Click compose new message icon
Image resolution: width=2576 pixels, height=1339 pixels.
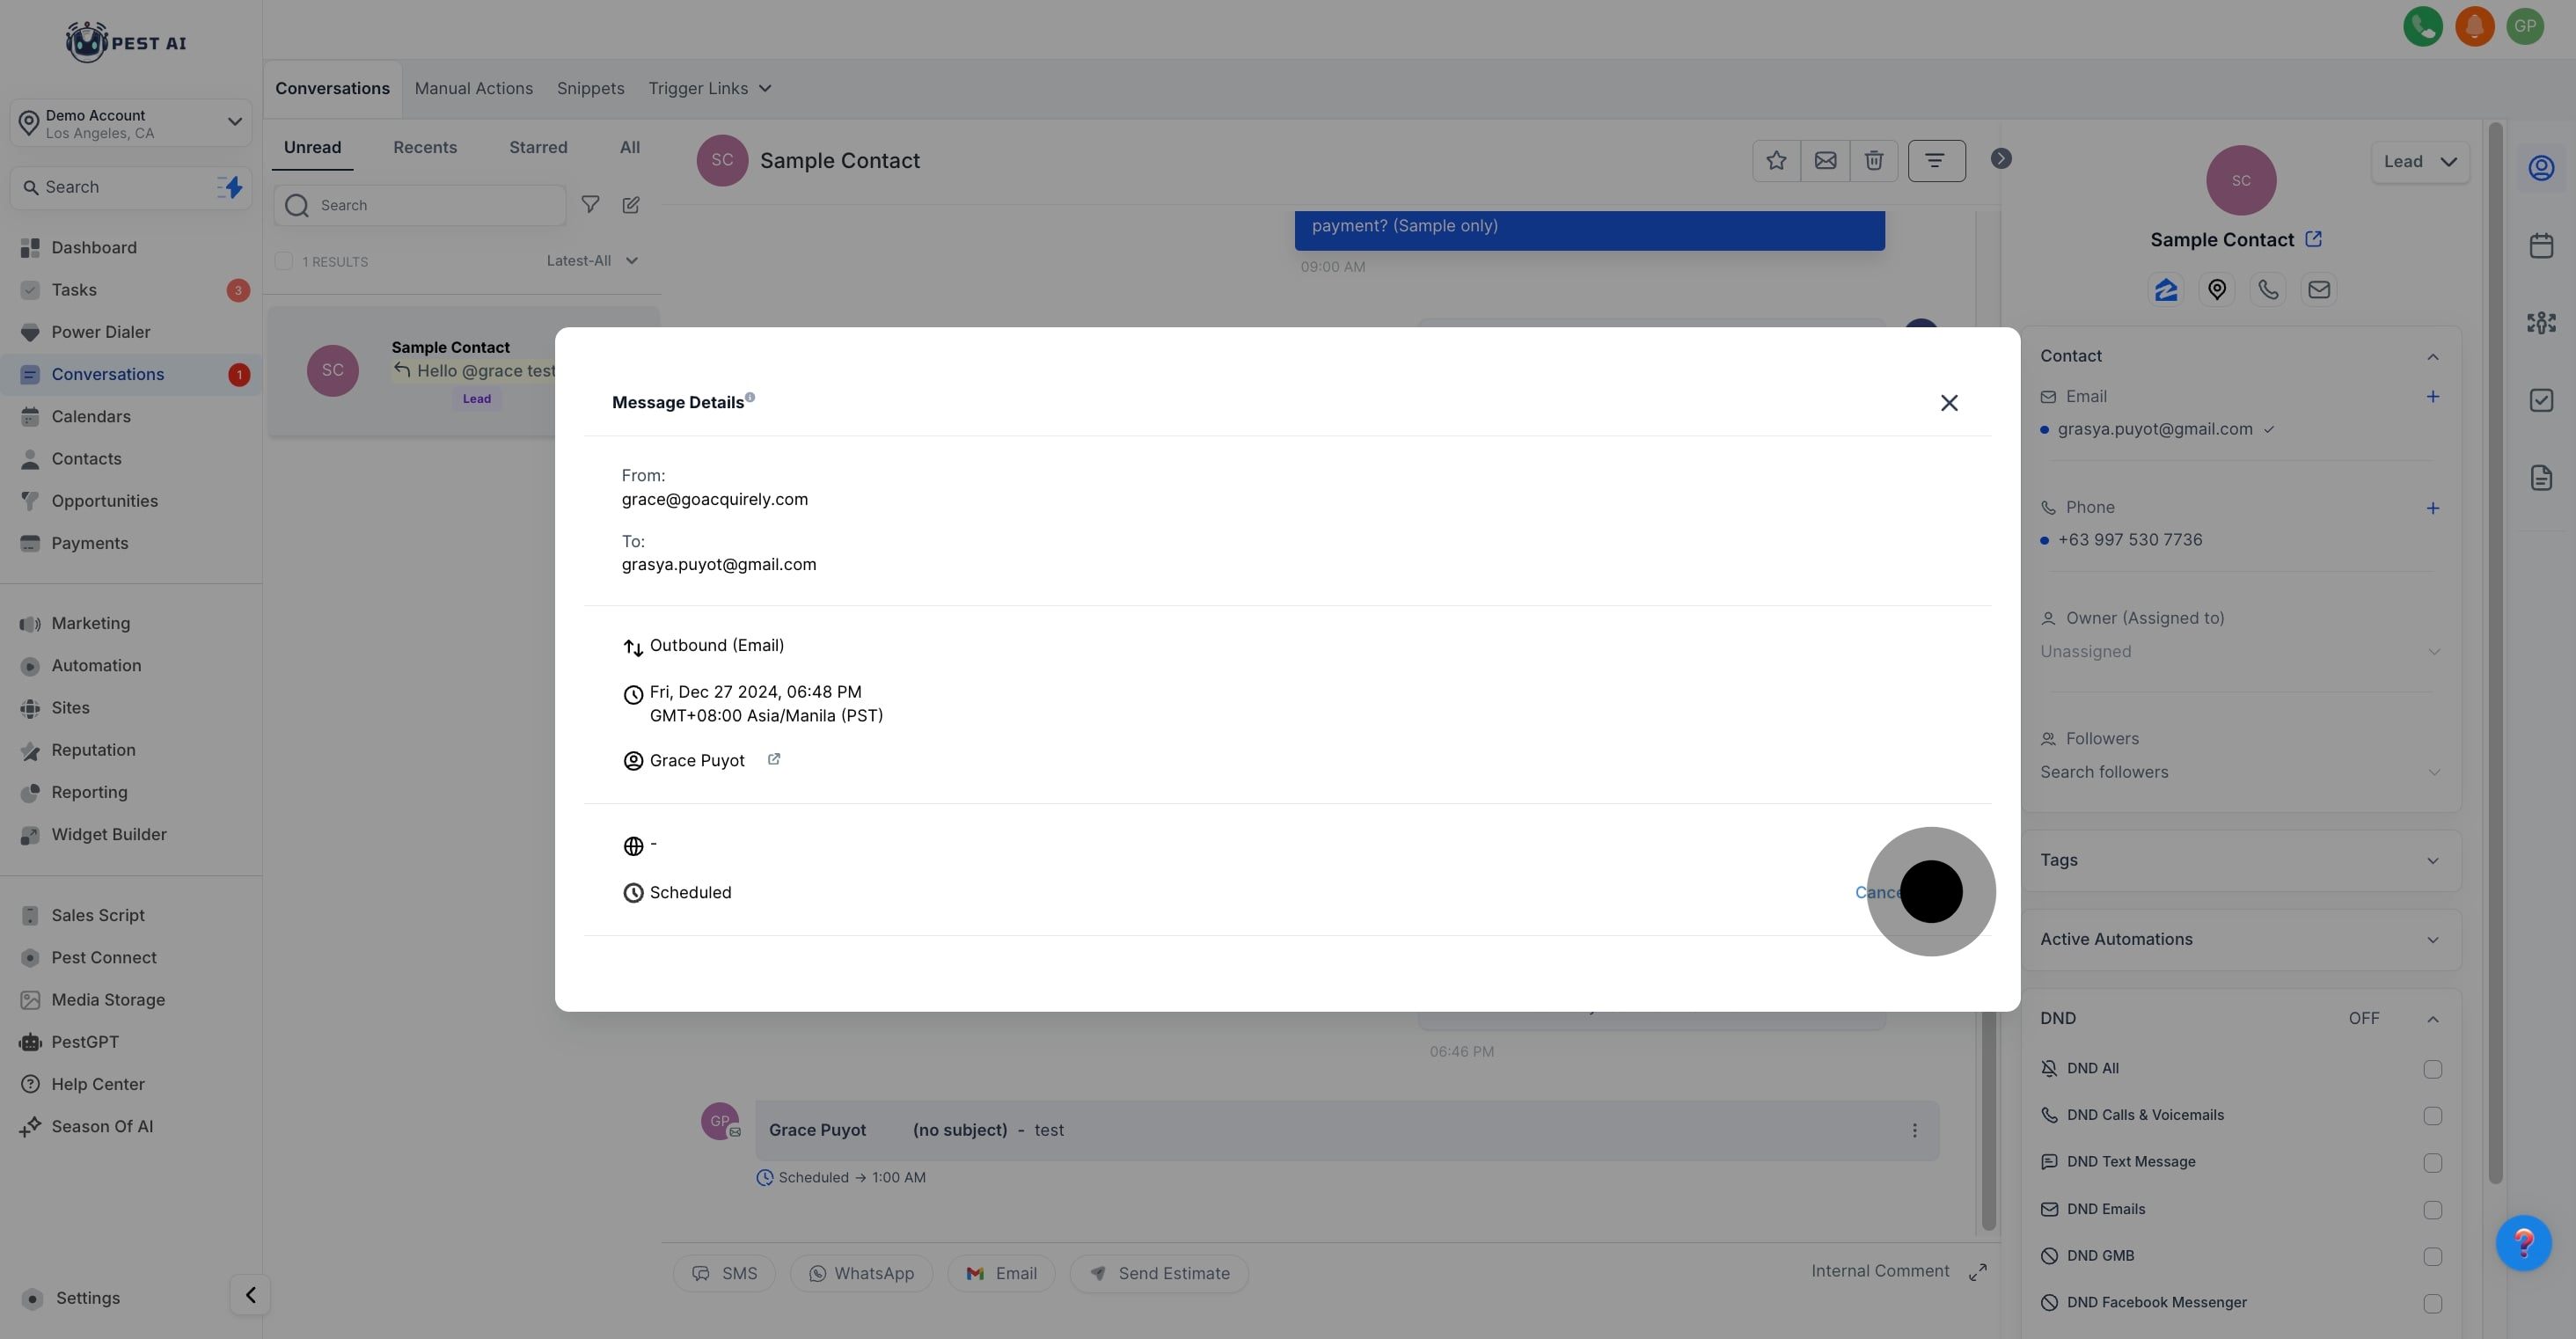pyautogui.click(x=631, y=205)
